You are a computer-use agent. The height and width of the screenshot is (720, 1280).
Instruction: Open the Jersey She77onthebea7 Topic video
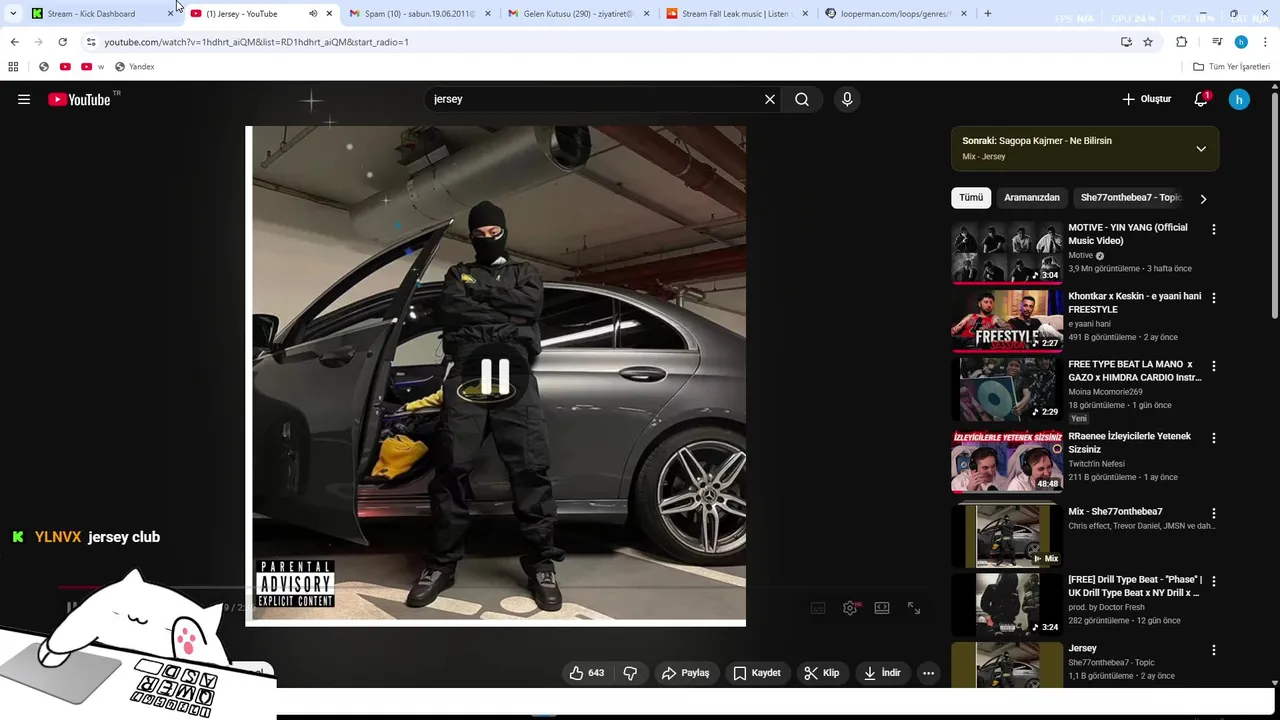[1082, 648]
